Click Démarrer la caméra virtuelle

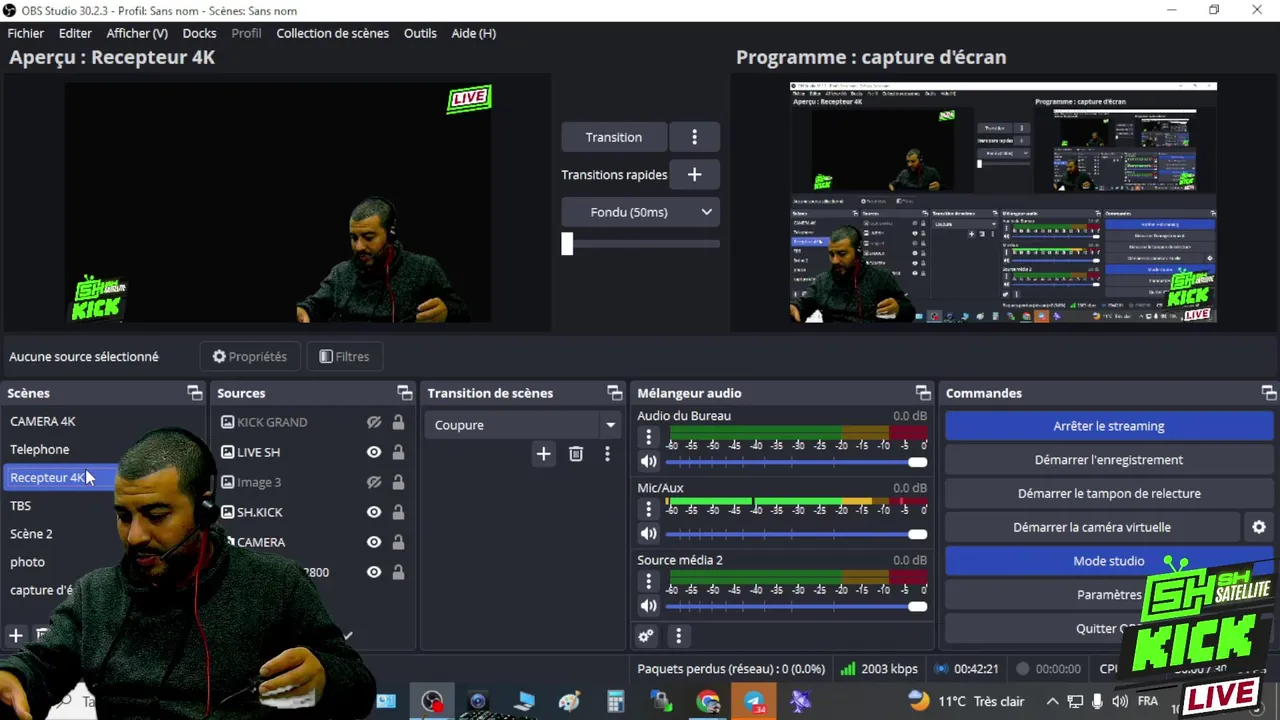click(x=1092, y=527)
